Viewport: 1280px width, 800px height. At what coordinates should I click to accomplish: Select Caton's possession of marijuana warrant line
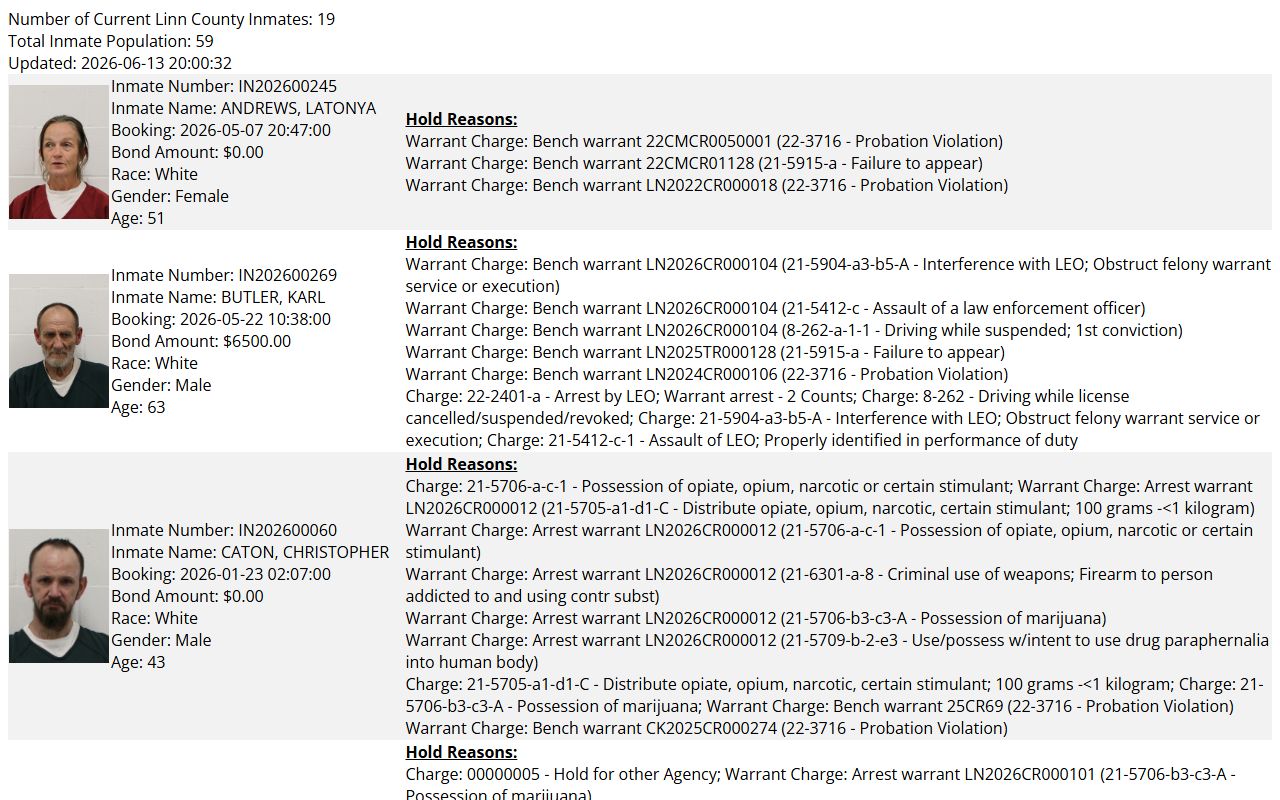coord(756,618)
